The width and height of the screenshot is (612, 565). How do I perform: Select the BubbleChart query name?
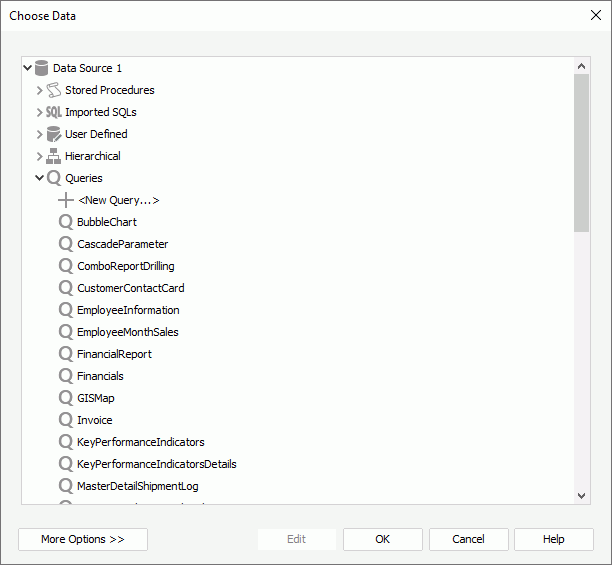coord(107,222)
